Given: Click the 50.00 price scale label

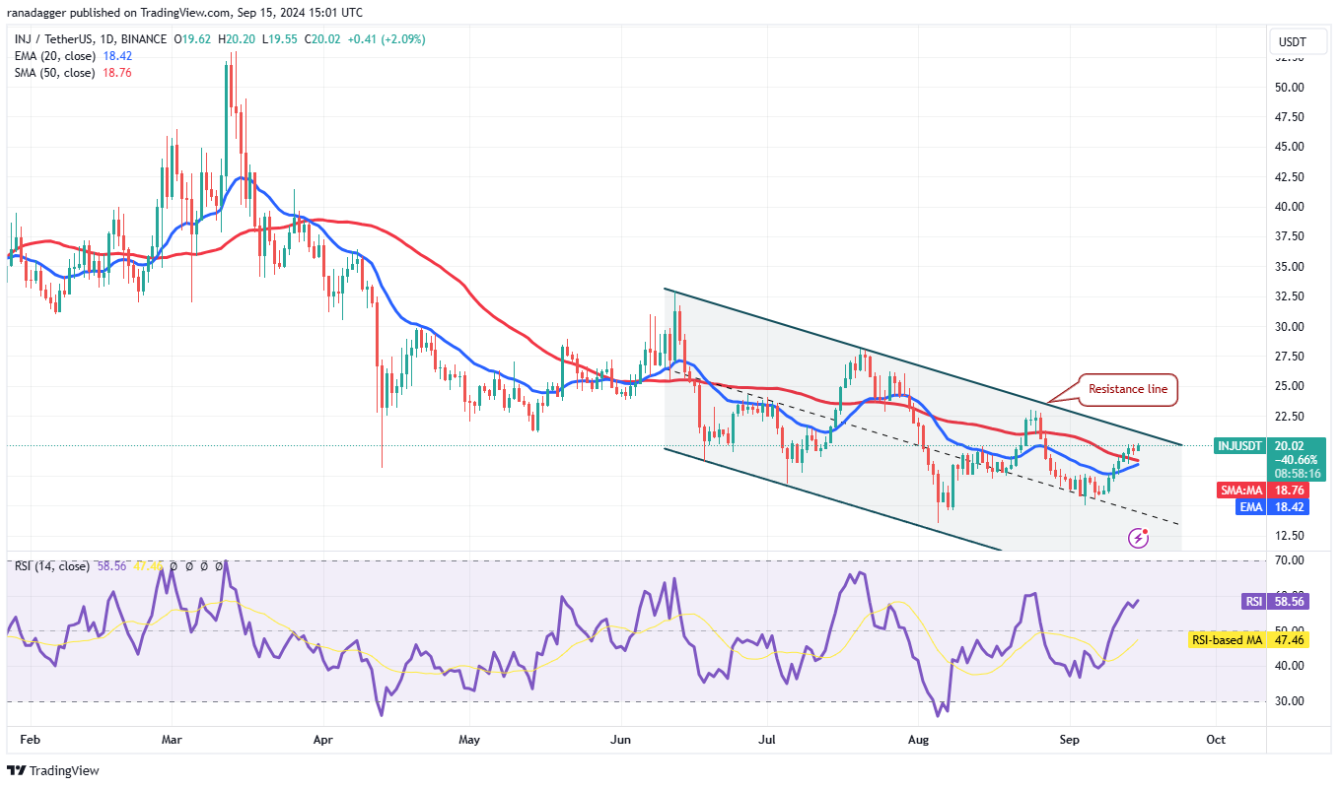Looking at the screenshot, I should pos(1289,87).
